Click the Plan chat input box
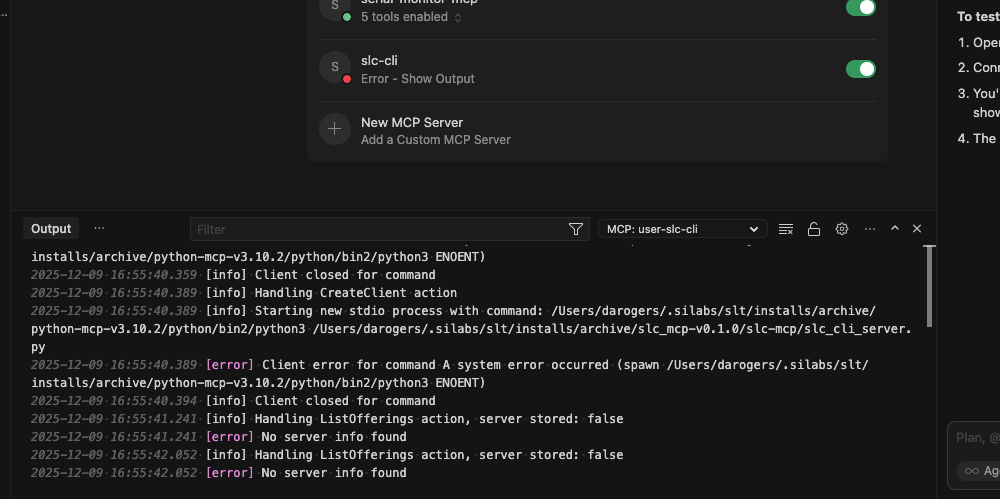1000x499 pixels. click(x=977, y=438)
